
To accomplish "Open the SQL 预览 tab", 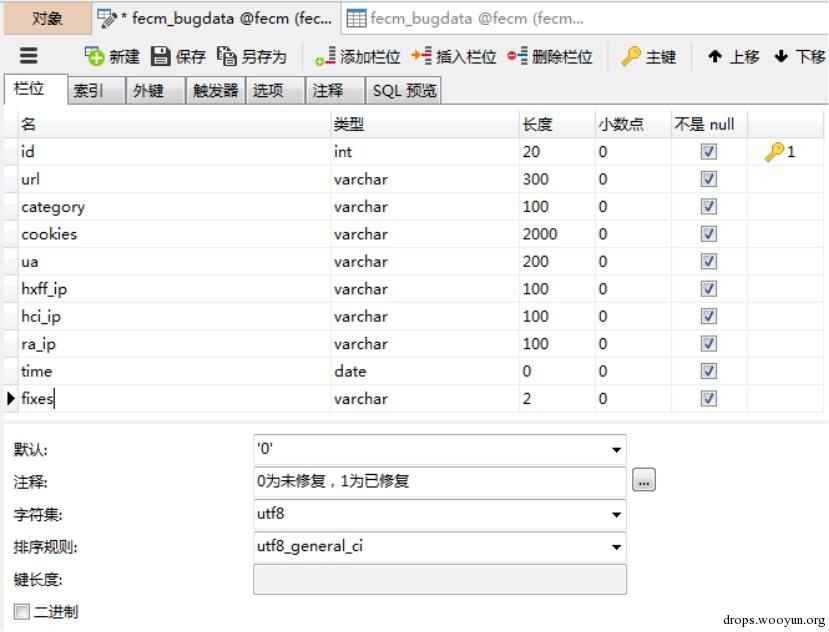I will pos(403,90).
